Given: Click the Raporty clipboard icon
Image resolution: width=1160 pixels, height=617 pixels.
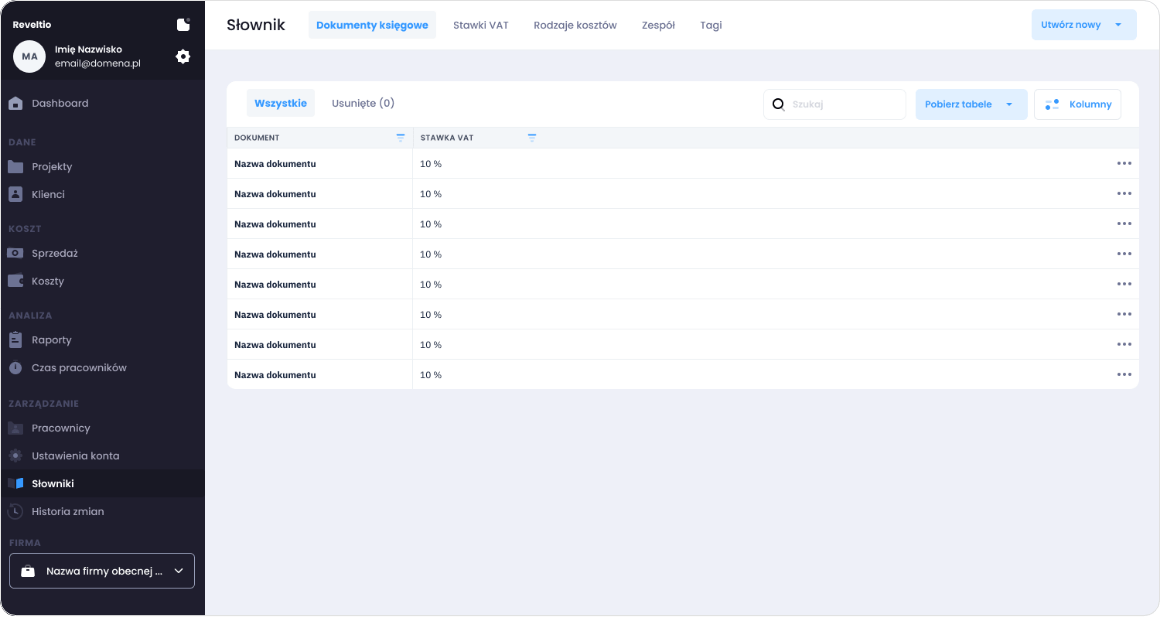Looking at the screenshot, I should point(15,340).
